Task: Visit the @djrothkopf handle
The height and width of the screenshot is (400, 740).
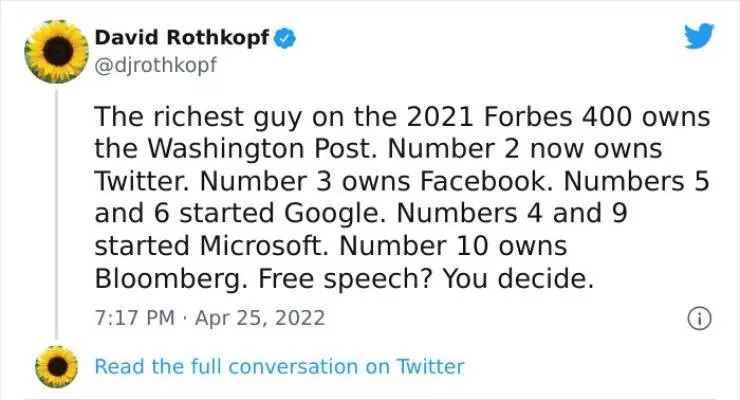Action: click(155, 64)
